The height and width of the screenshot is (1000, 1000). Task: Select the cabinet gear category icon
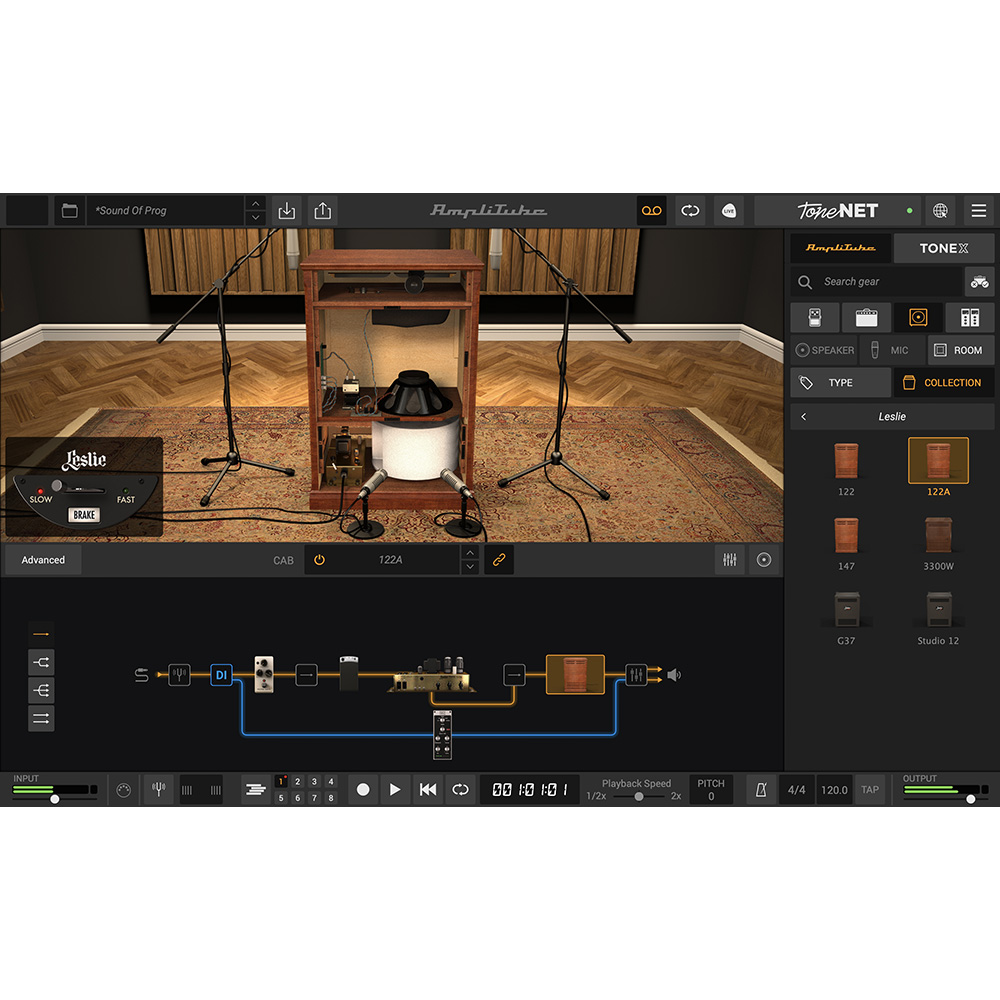(x=918, y=317)
